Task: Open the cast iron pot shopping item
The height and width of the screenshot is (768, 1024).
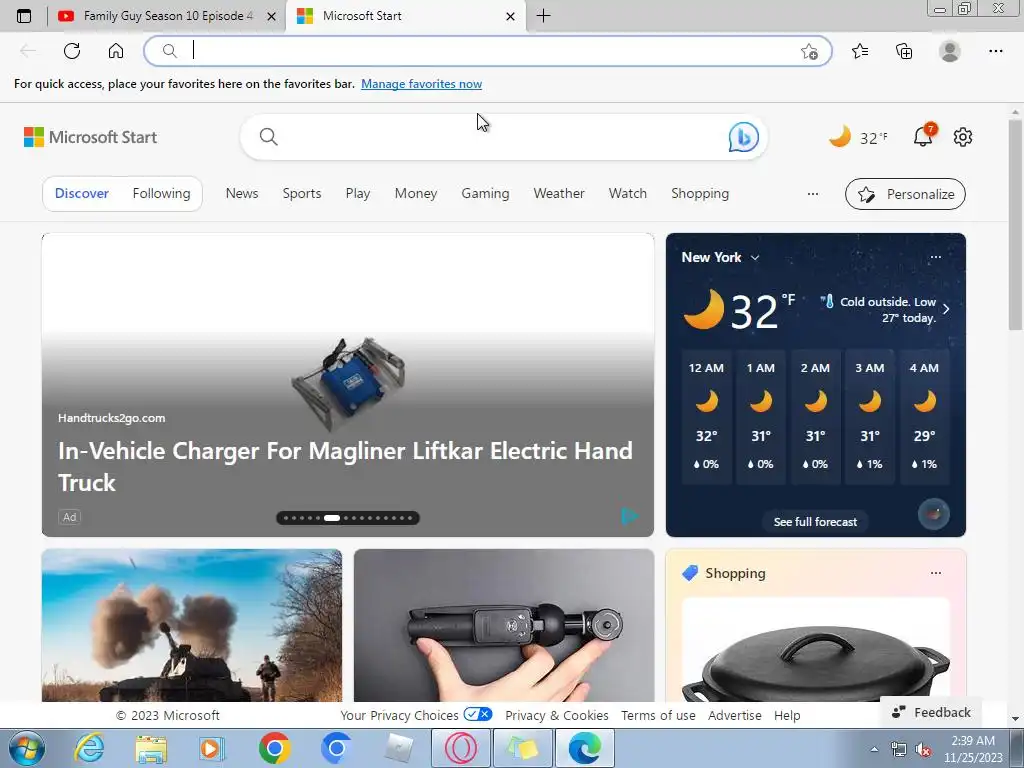Action: click(815, 650)
